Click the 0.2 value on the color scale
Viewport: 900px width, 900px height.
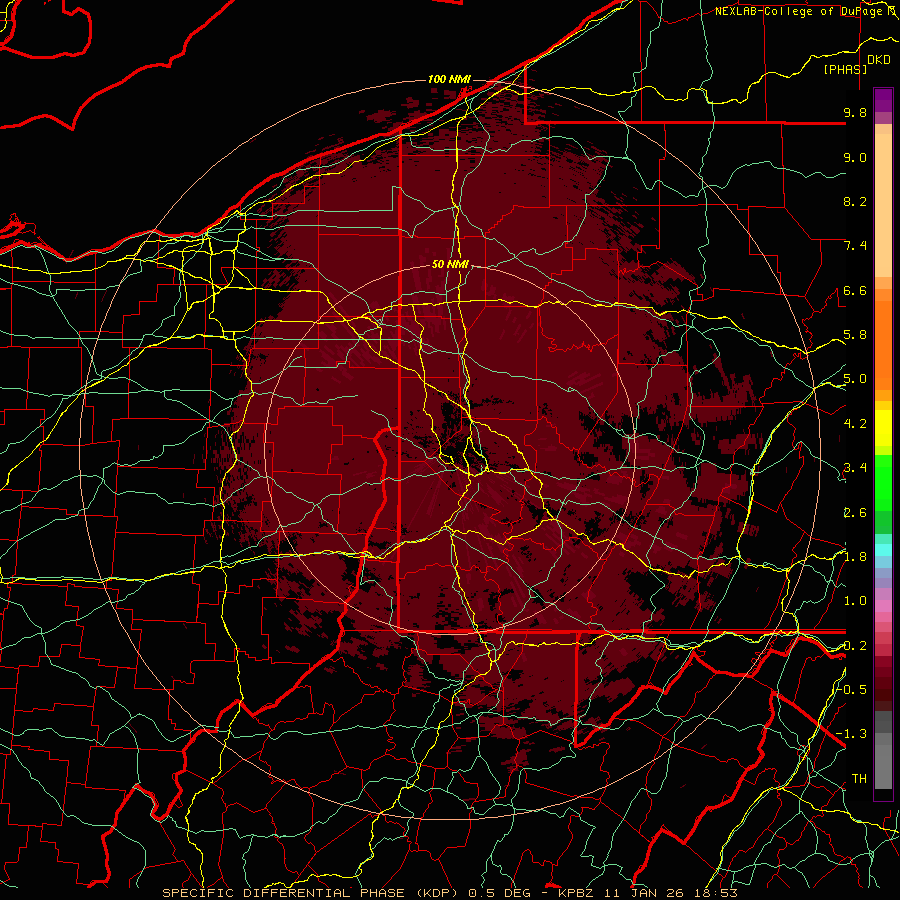tap(855, 646)
